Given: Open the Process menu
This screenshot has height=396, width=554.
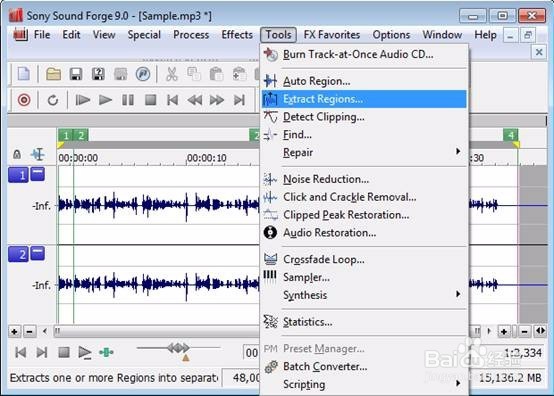Looking at the screenshot, I should click(x=191, y=35).
